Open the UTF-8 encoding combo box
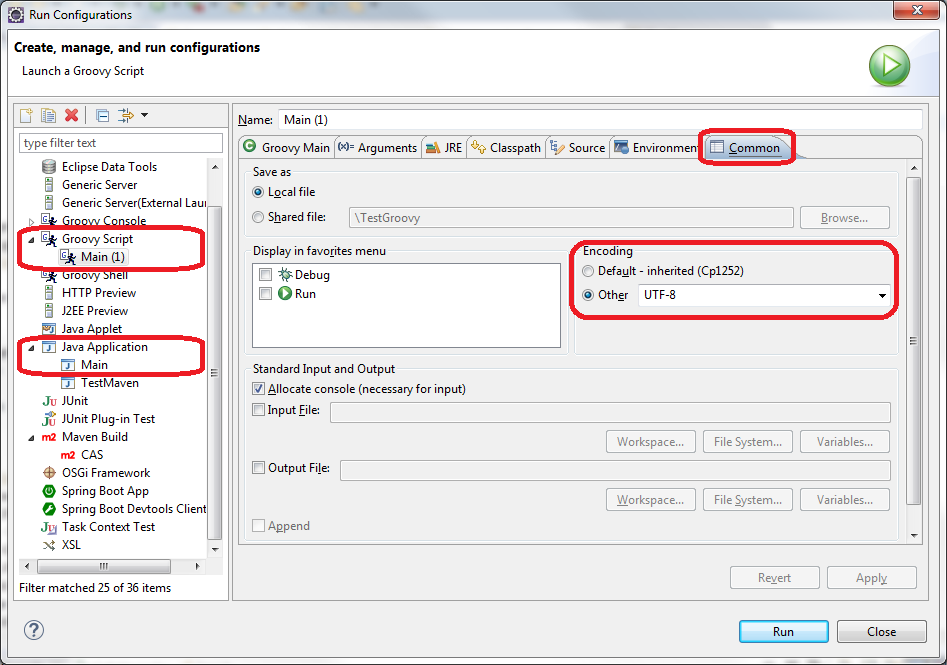Viewport: 947px width, 665px height. click(764, 295)
